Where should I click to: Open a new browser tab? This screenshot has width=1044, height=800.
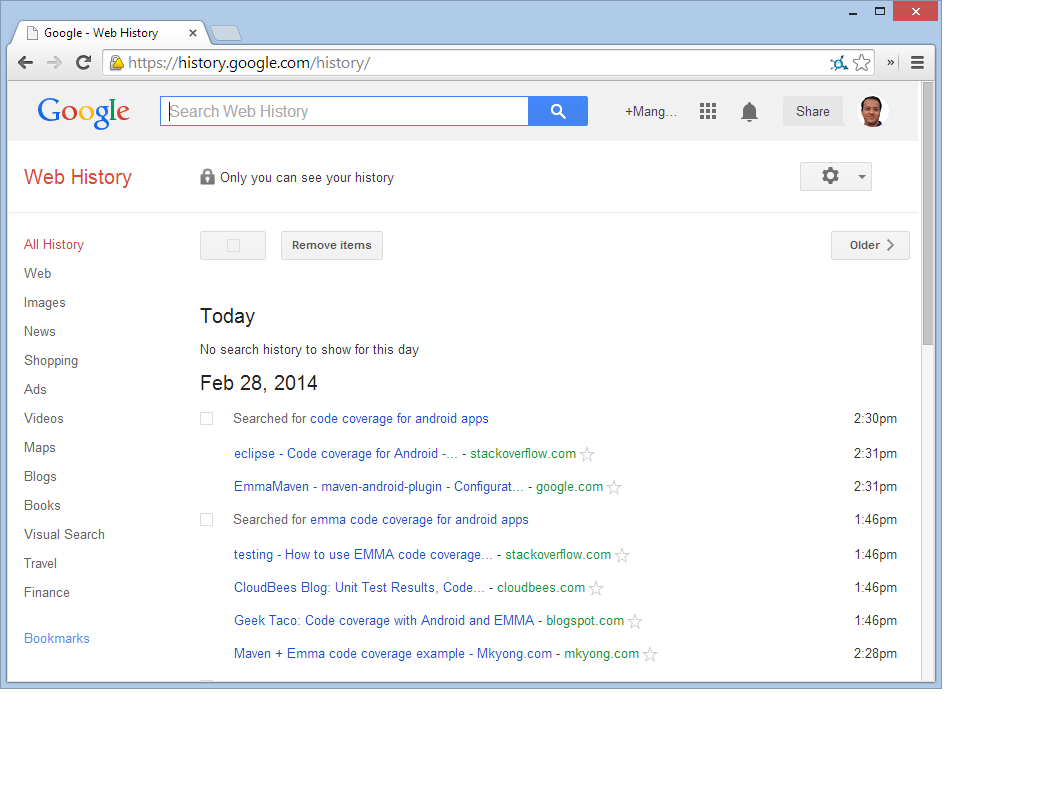tap(226, 33)
